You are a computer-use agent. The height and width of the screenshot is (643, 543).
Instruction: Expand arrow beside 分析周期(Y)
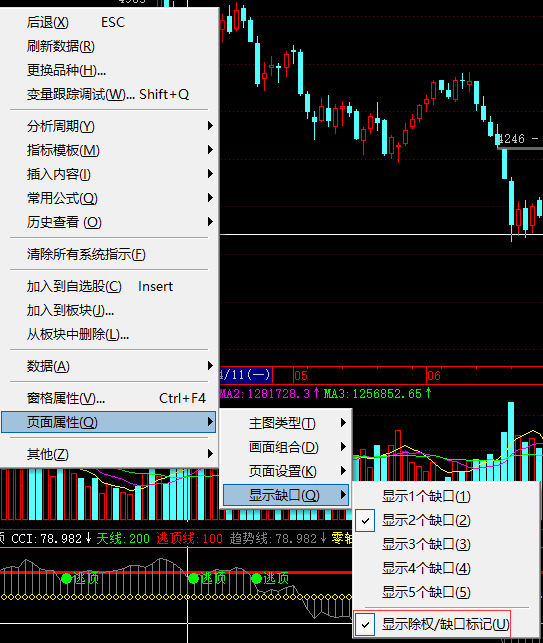click(x=210, y=125)
